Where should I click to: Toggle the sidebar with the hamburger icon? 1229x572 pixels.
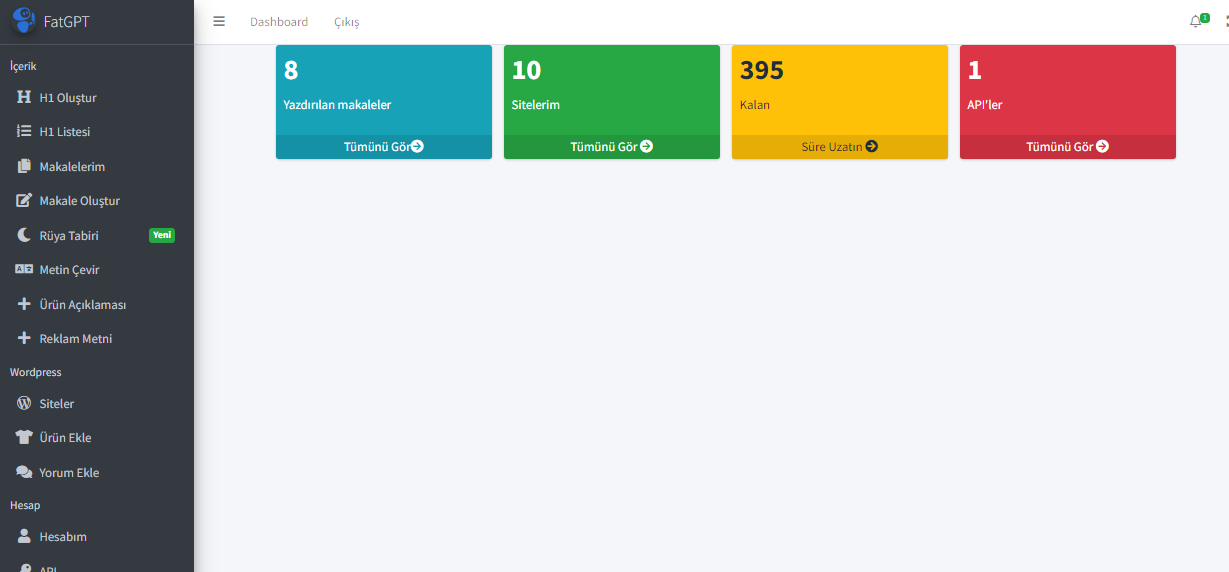pyautogui.click(x=219, y=21)
